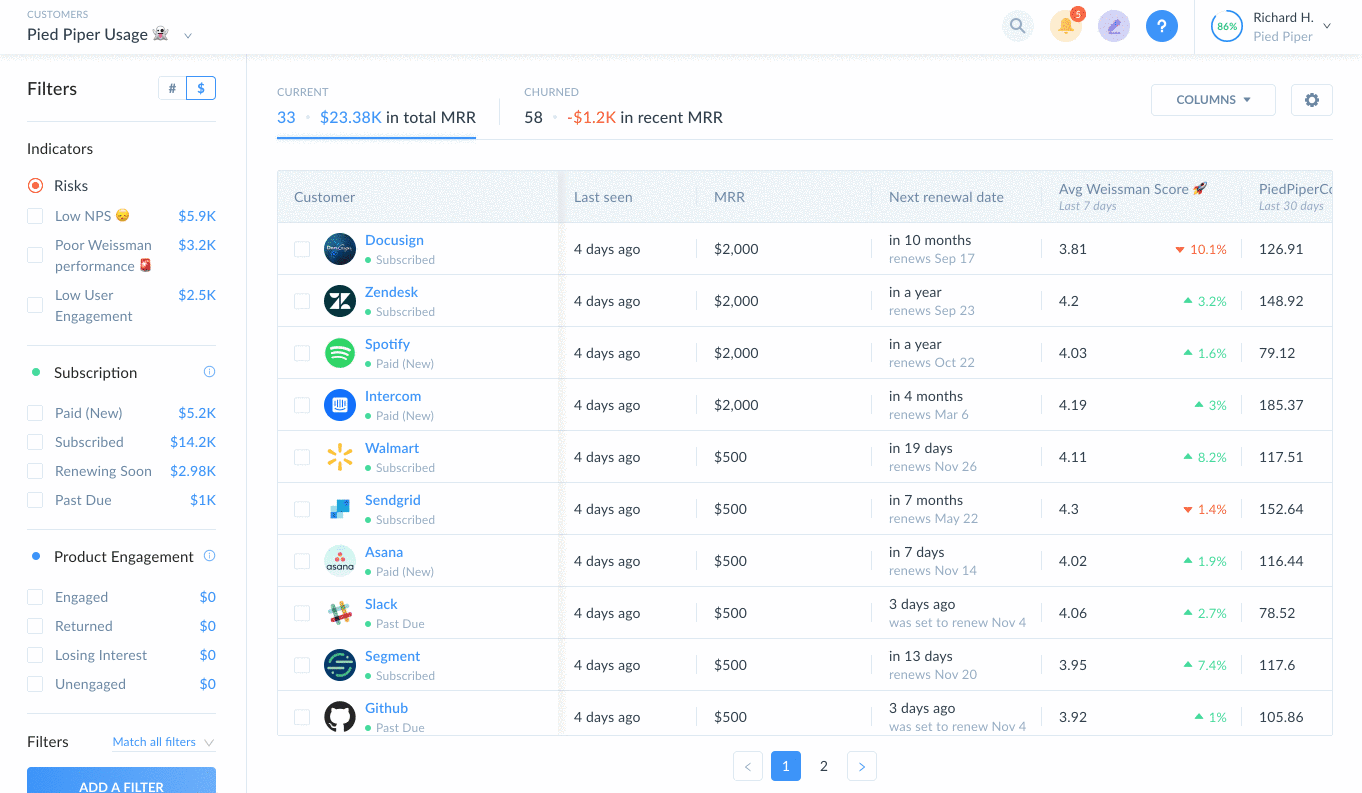The width and height of the screenshot is (1362, 793).
Task: Check the Renewing Soon filter
Action: [x=35, y=471]
